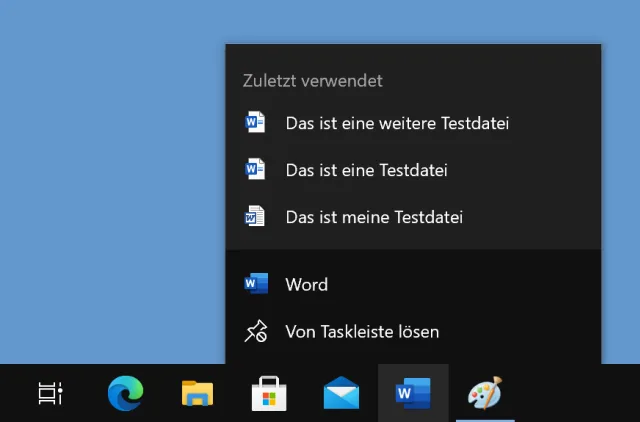Click document icon of 'Das ist meine Testdatei'
Viewport: 640px width, 422px height.
255,216
